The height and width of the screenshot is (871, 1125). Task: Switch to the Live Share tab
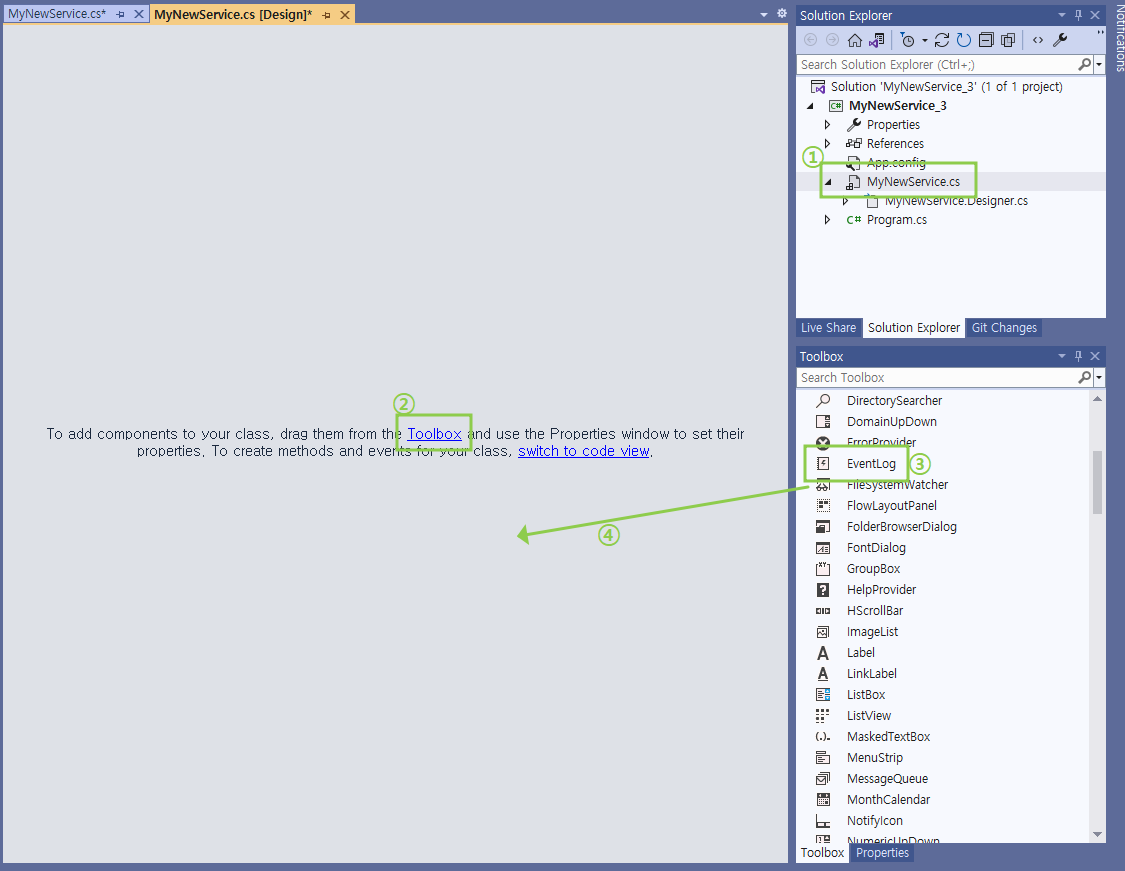pos(828,328)
